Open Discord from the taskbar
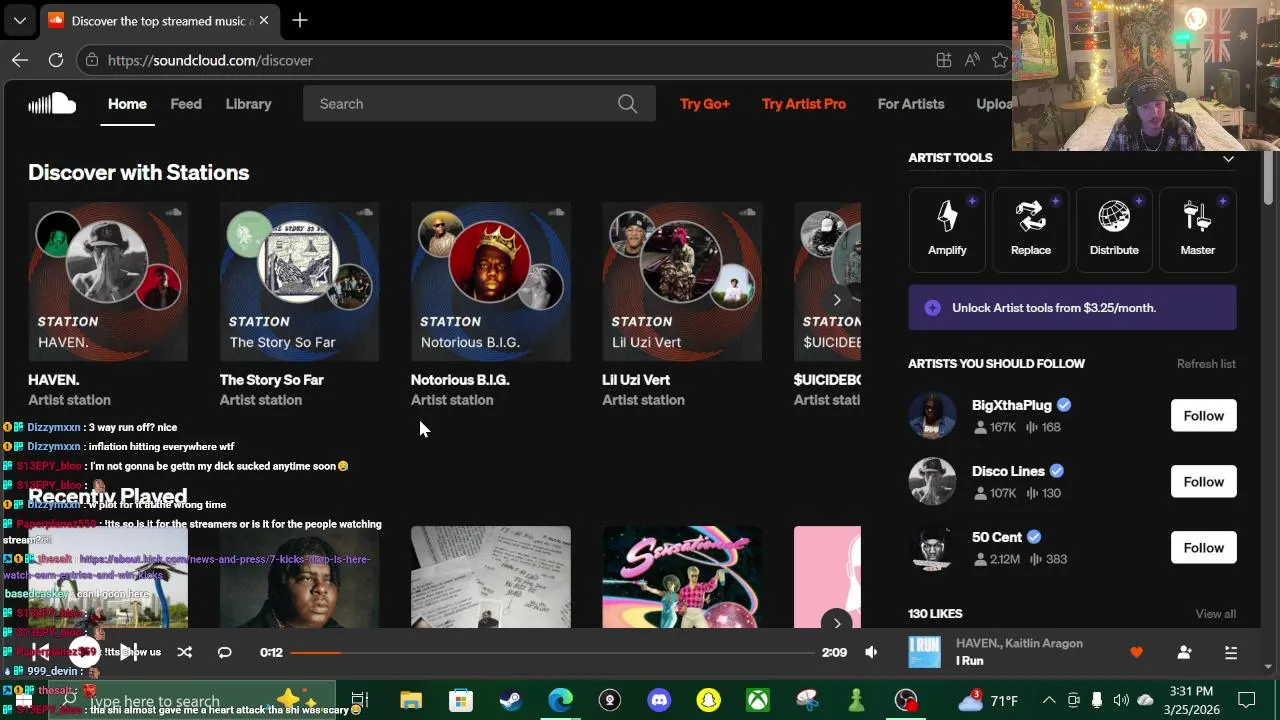This screenshot has height=720, width=1280. pos(659,701)
